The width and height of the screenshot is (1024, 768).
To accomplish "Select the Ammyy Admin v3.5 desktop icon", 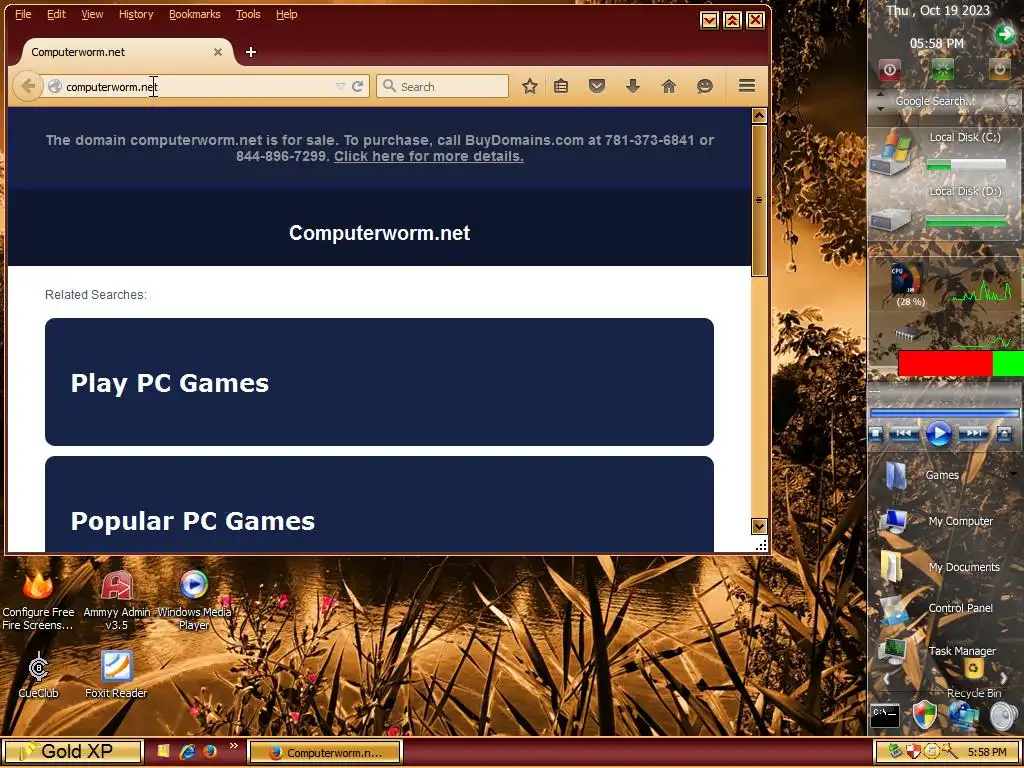I will 116,601.
